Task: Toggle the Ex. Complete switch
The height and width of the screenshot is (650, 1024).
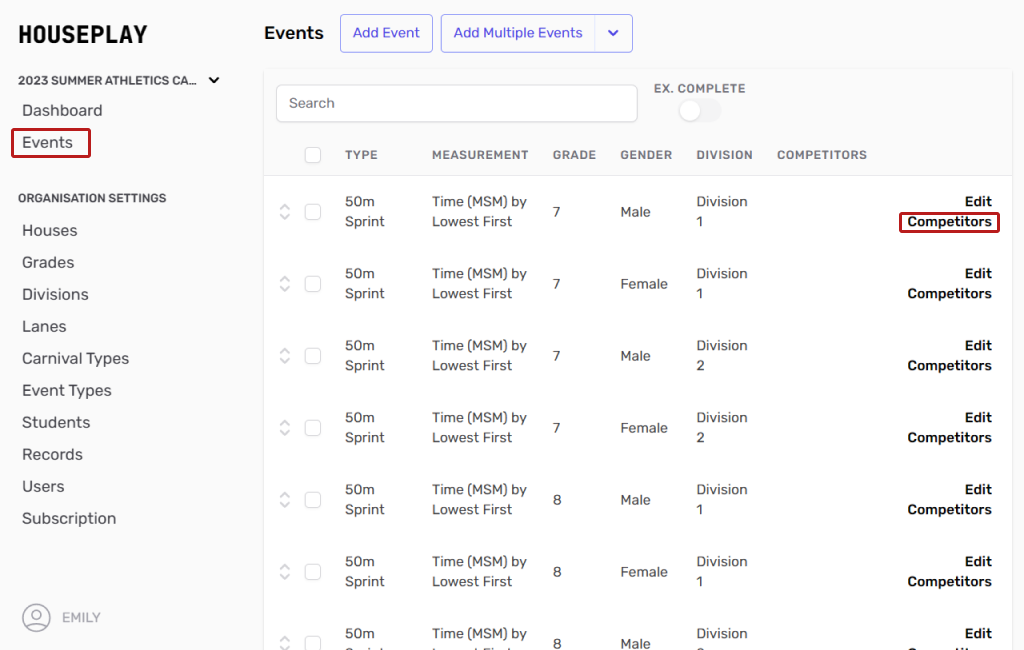Action: 699,111
